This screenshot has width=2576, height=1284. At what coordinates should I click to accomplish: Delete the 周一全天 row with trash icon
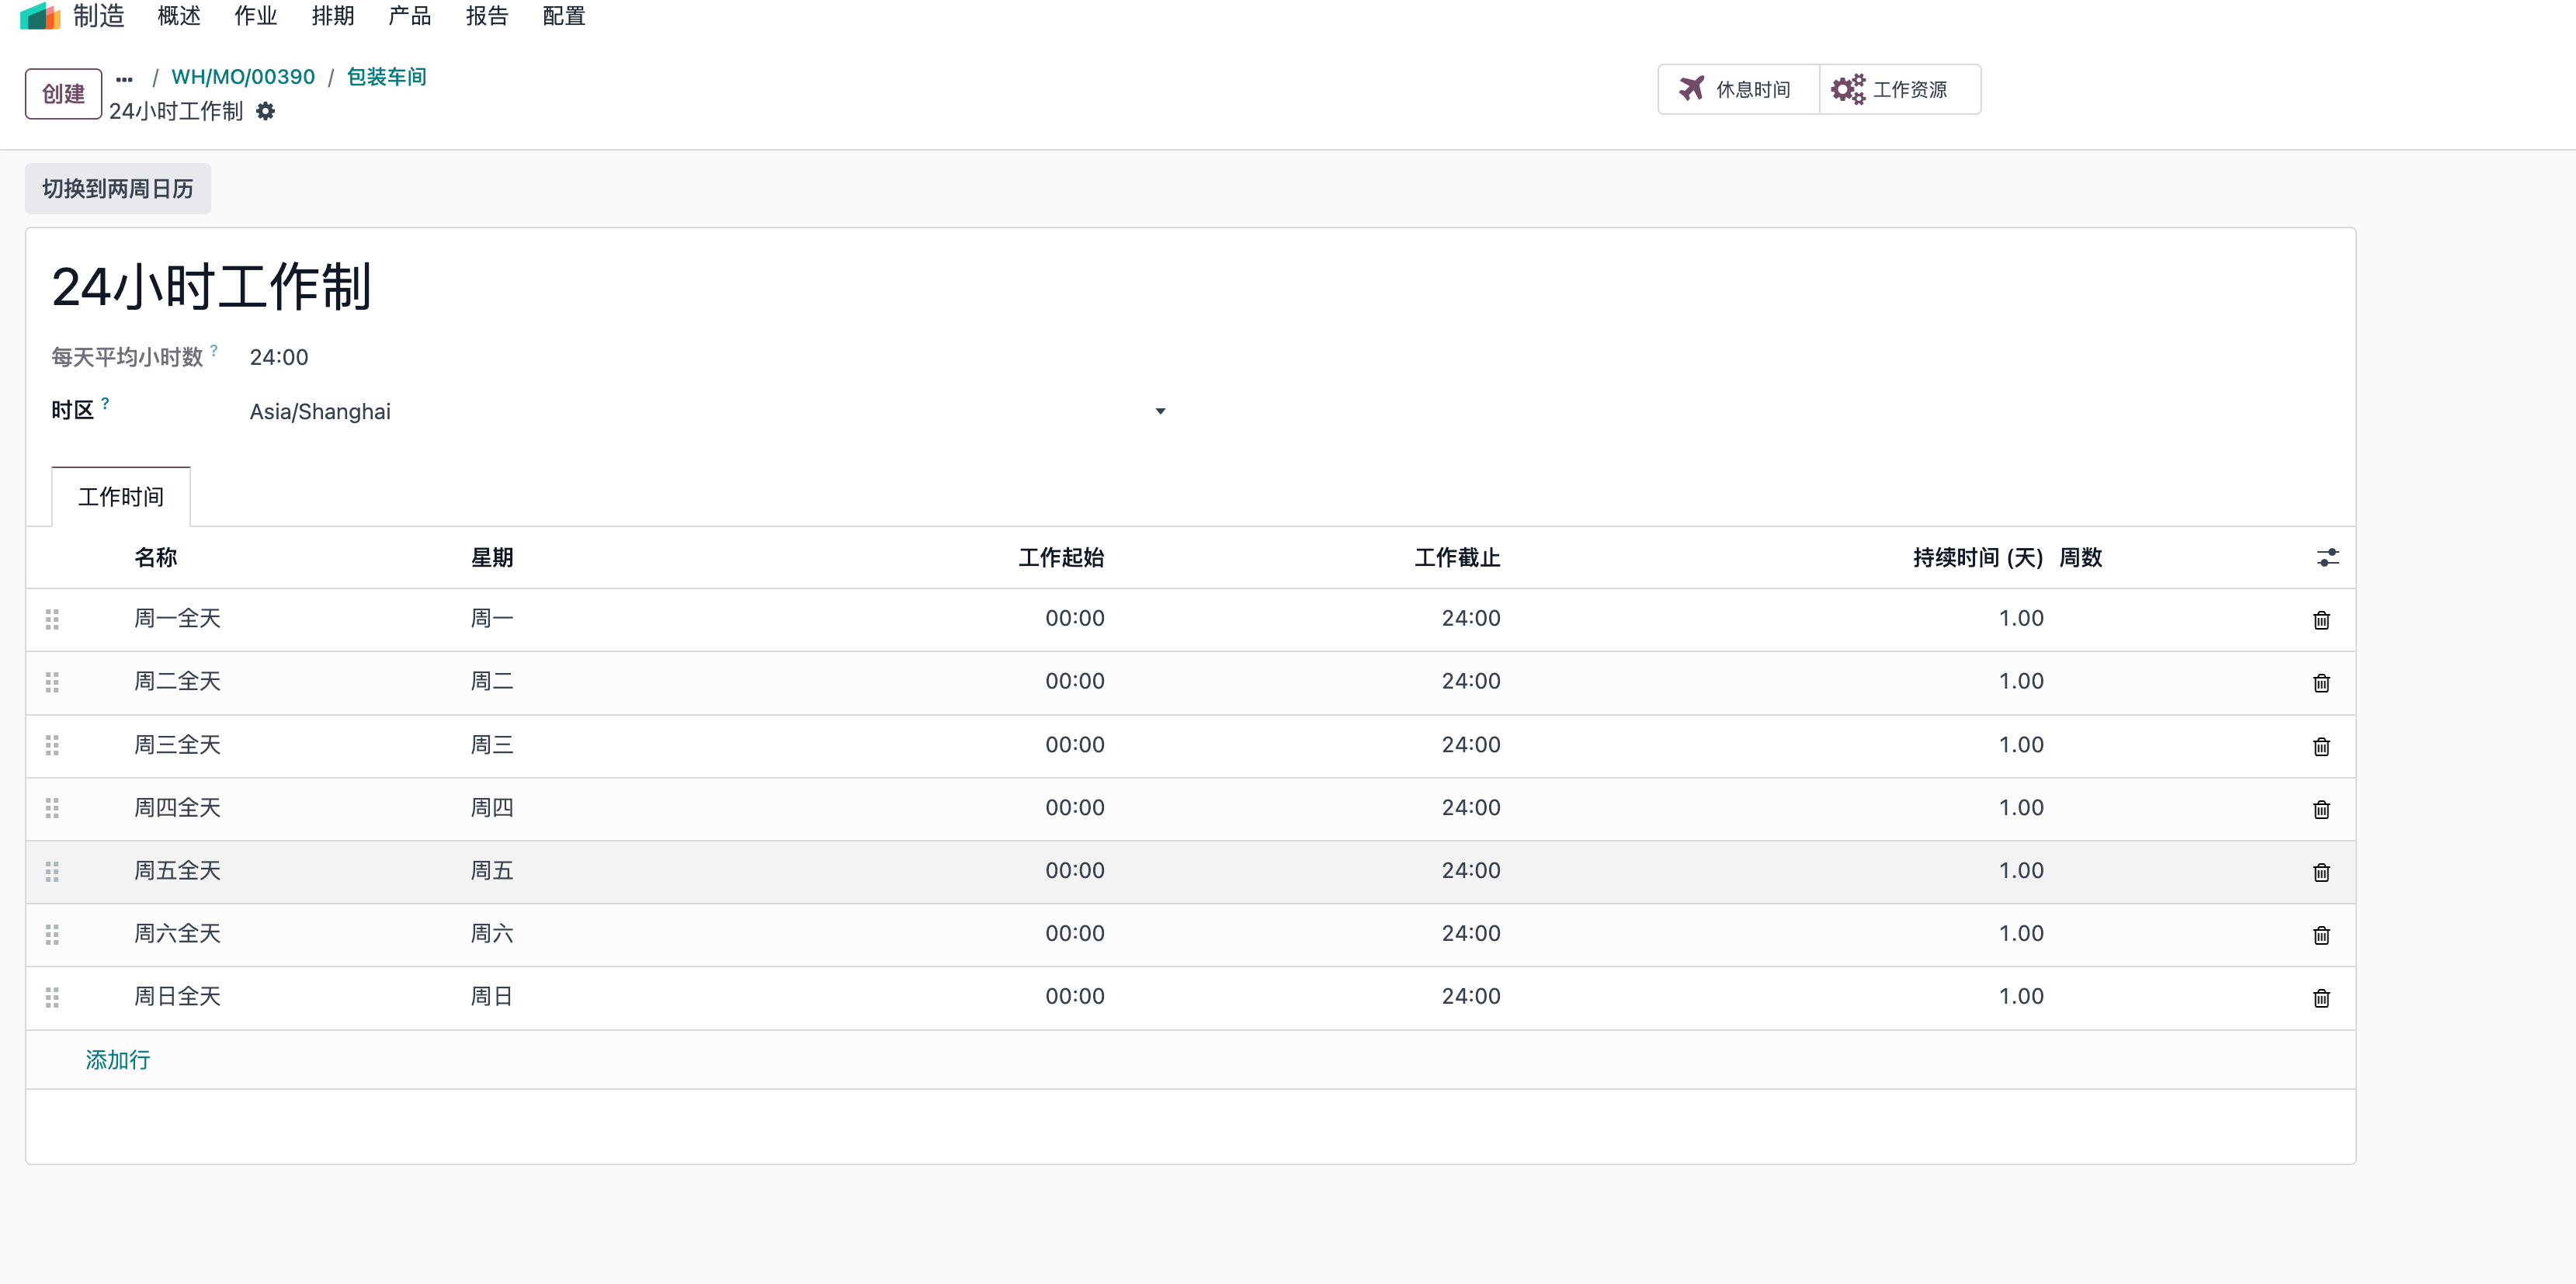click(x=2321, y=620)
